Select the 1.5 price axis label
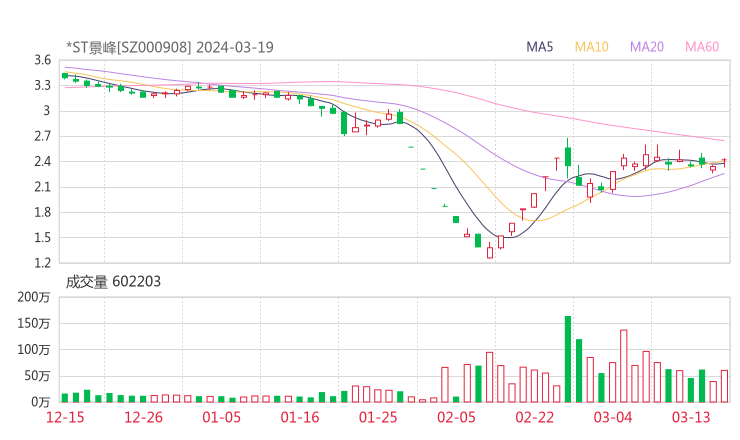 (x=42, y=238)
